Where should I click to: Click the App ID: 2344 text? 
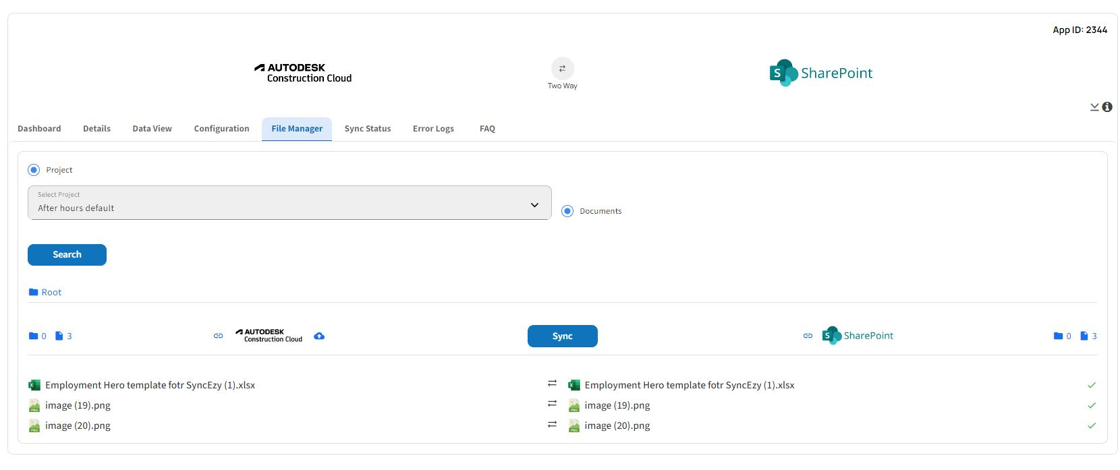click(1079, 30)
